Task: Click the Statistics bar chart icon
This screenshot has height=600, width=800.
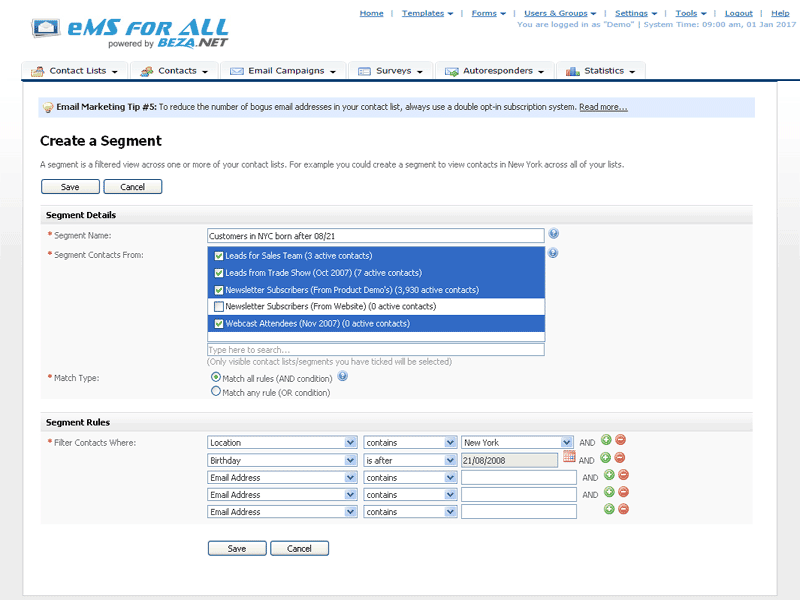Action: pyautogui.click(x=572, y=71)
